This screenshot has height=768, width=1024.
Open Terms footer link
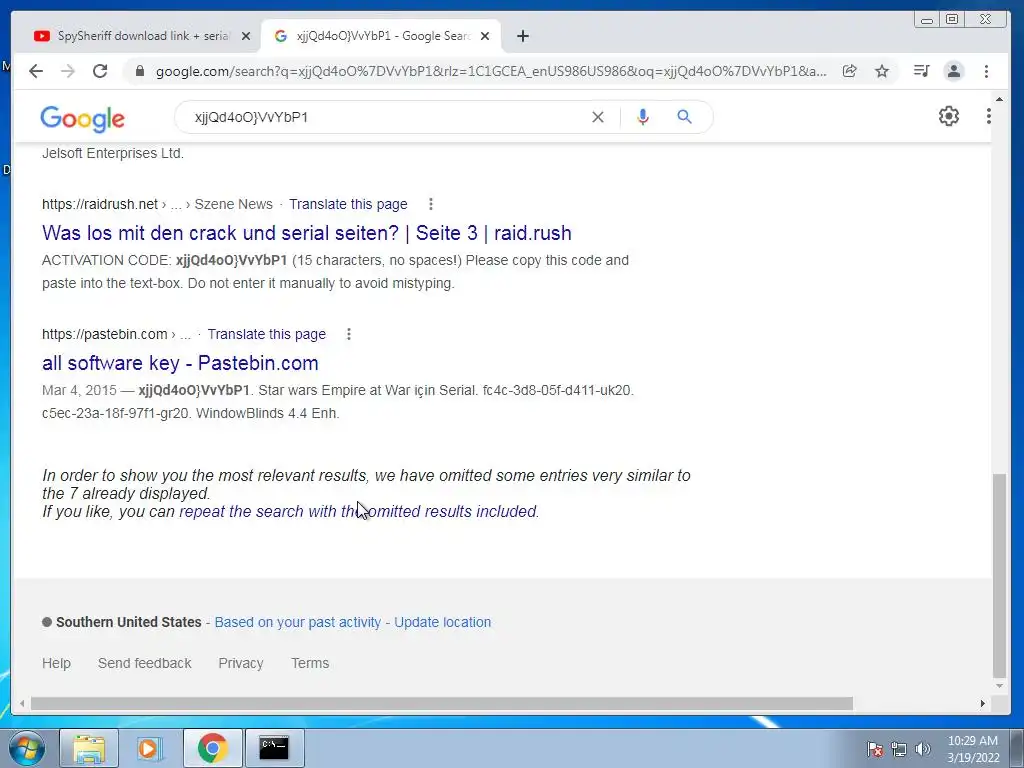tap(310, 664)
